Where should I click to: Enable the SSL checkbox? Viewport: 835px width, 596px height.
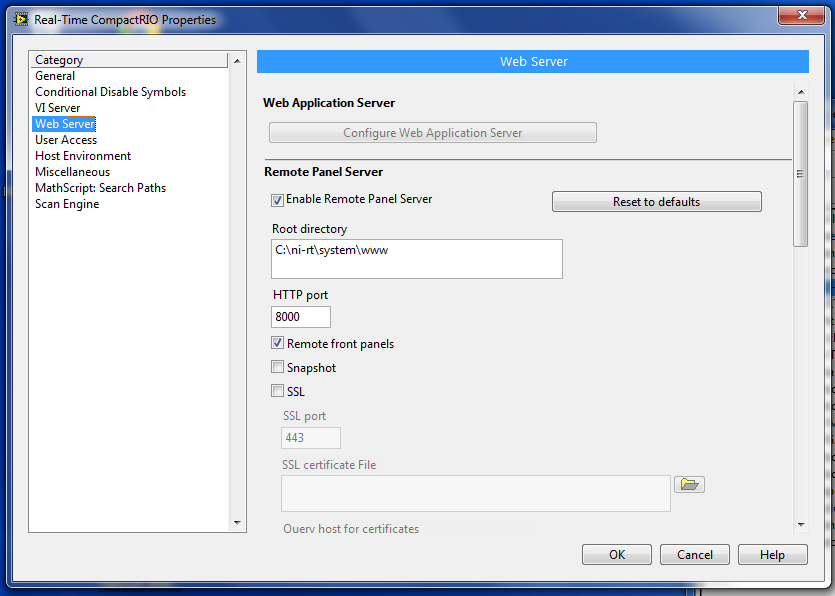277,390
